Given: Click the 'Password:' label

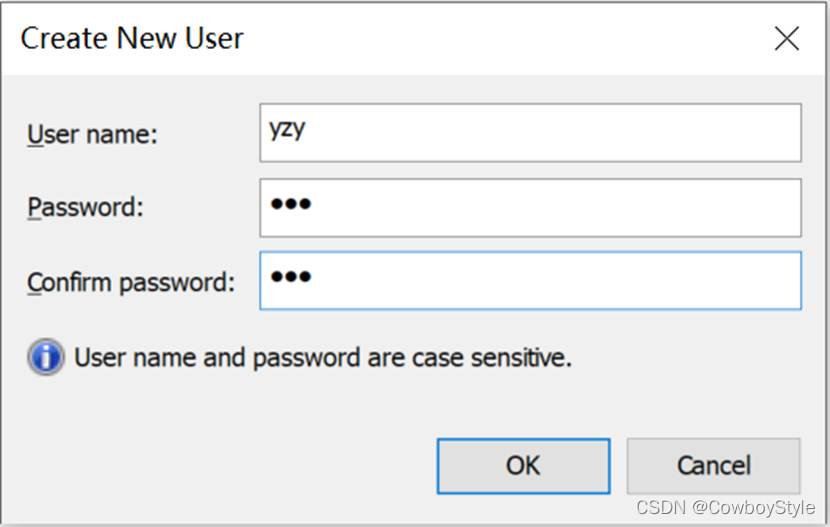Looking at the screenshot, I should [86, 208].
